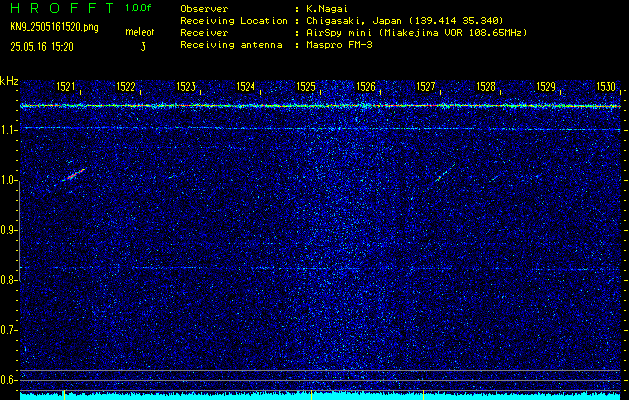Click the Observer field label
This screenshot has width=629, height=400.
click(204, 8)
